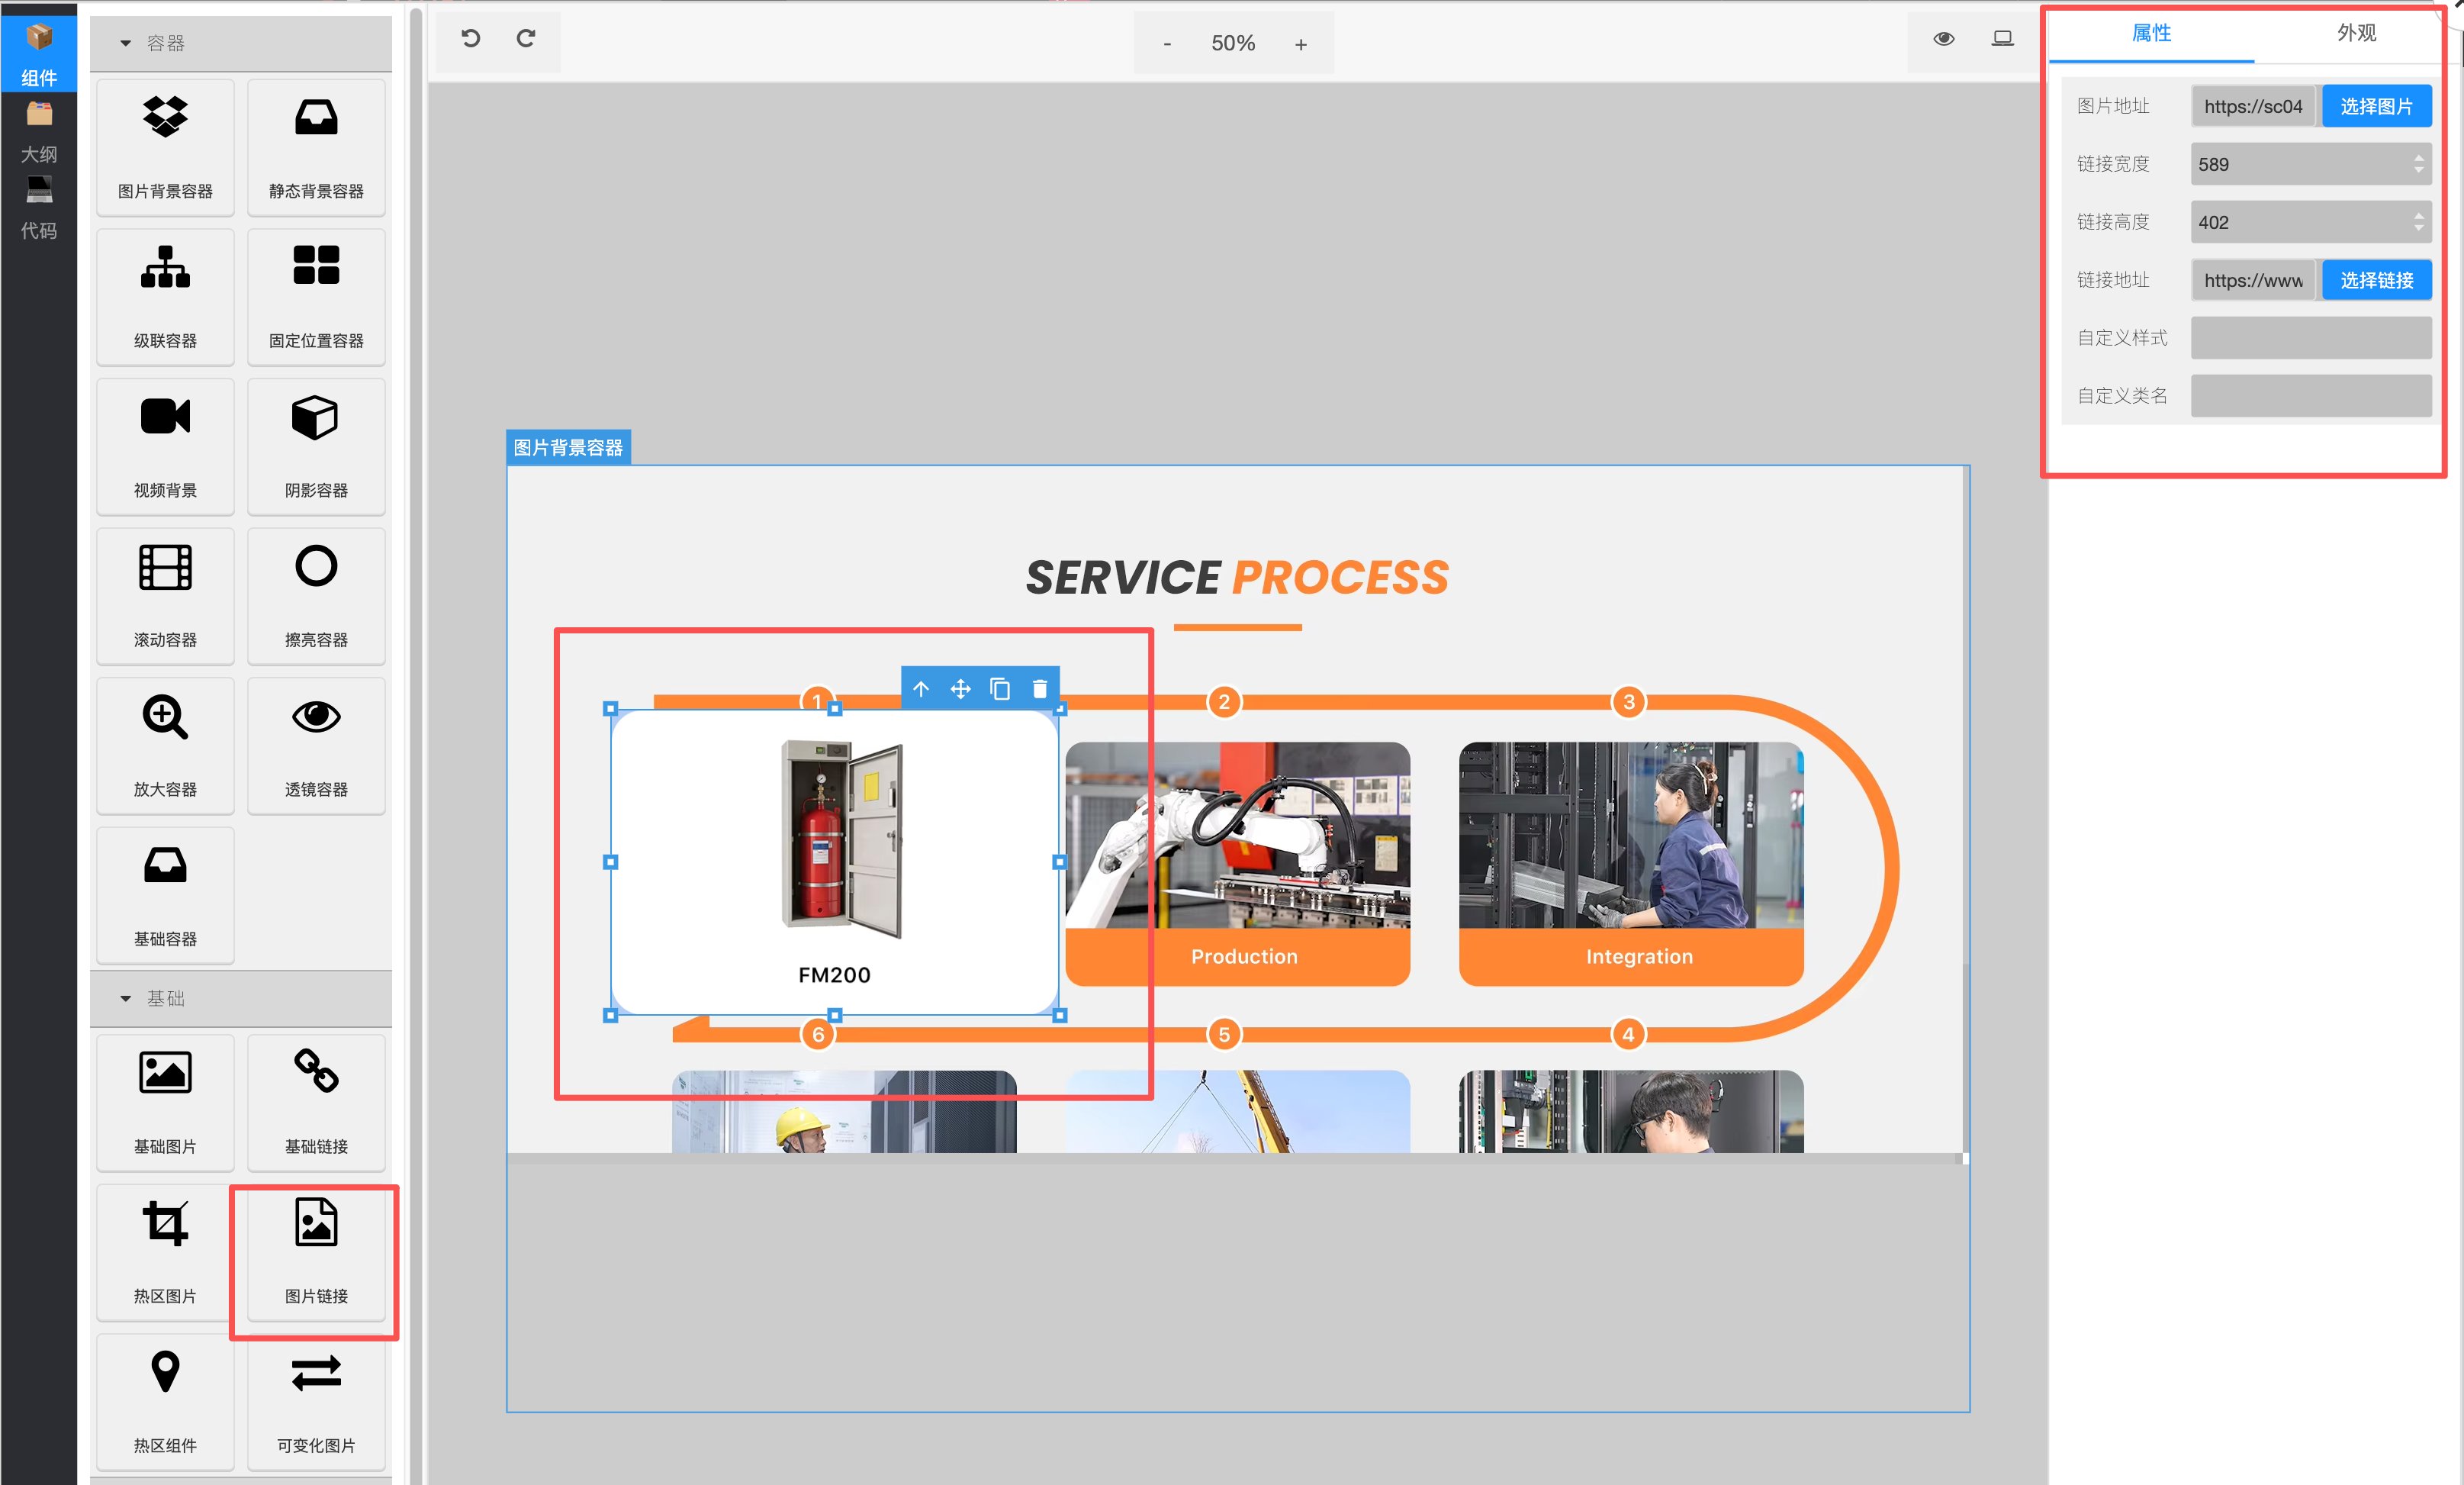
Task: Collapse the 基础 section header
Action: click(x=240, y=998)
